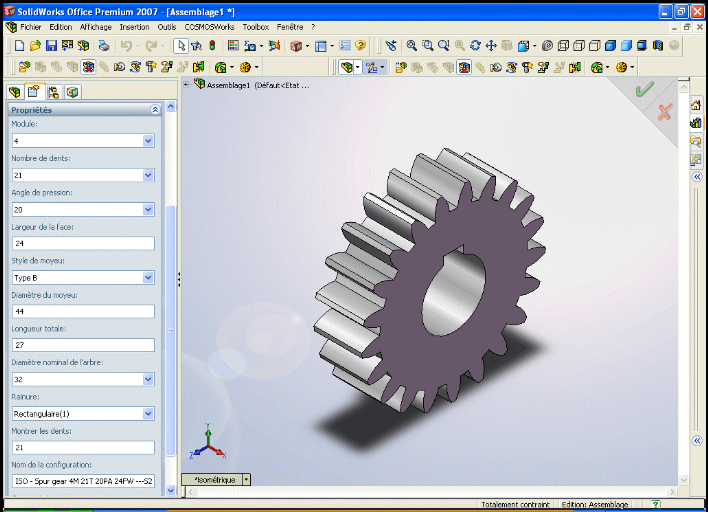Open the Module dropdown
Screen dimensions: 708x512
pos(148,141)
